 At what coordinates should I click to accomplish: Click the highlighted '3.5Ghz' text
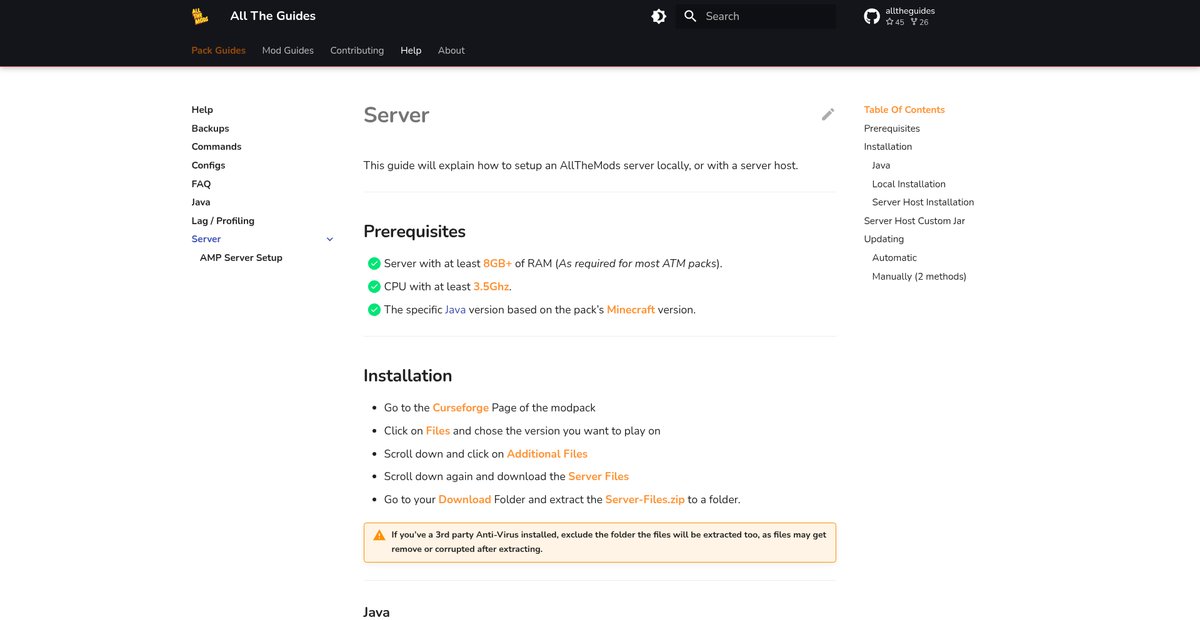[x=492, y=287]
